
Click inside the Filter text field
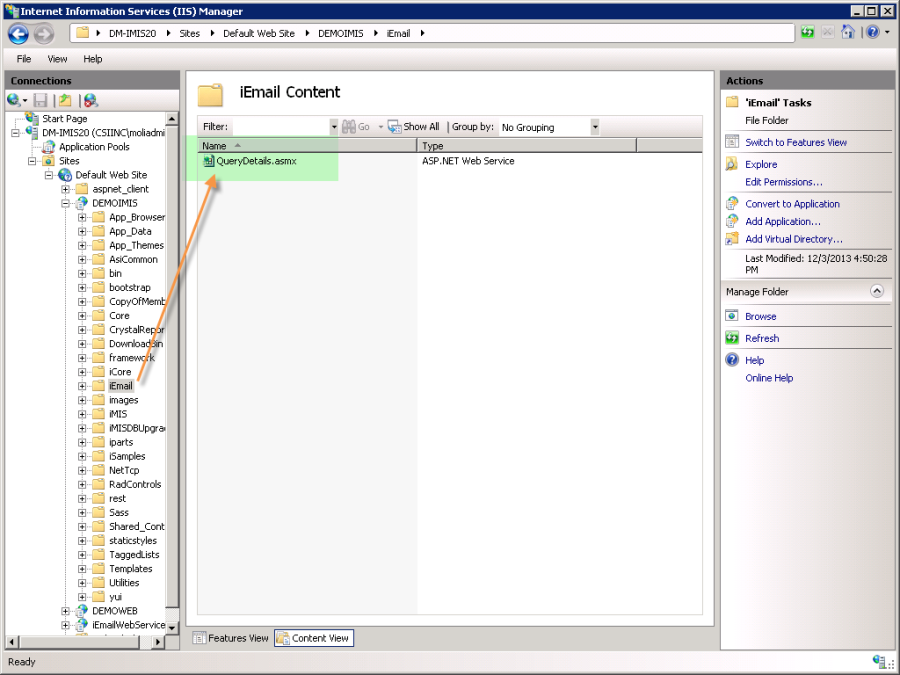click(x=280, y=127)
